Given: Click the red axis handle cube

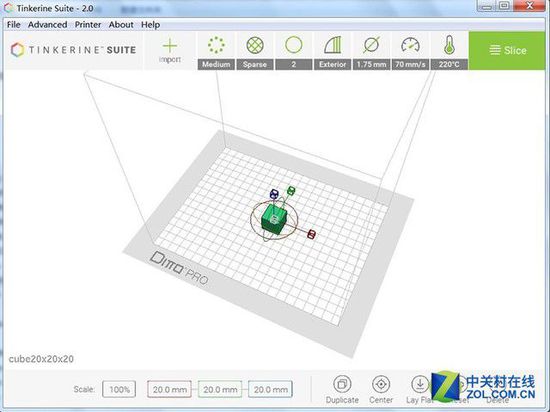Looking at the screenshot, I should [311, 234].
